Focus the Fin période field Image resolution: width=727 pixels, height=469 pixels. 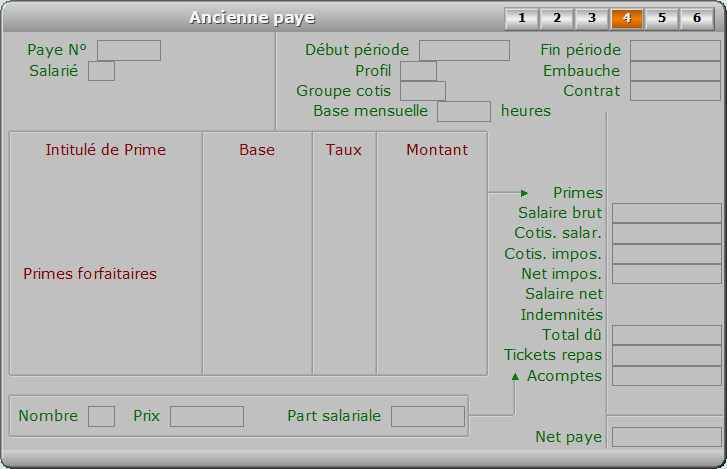click(676, 51)
